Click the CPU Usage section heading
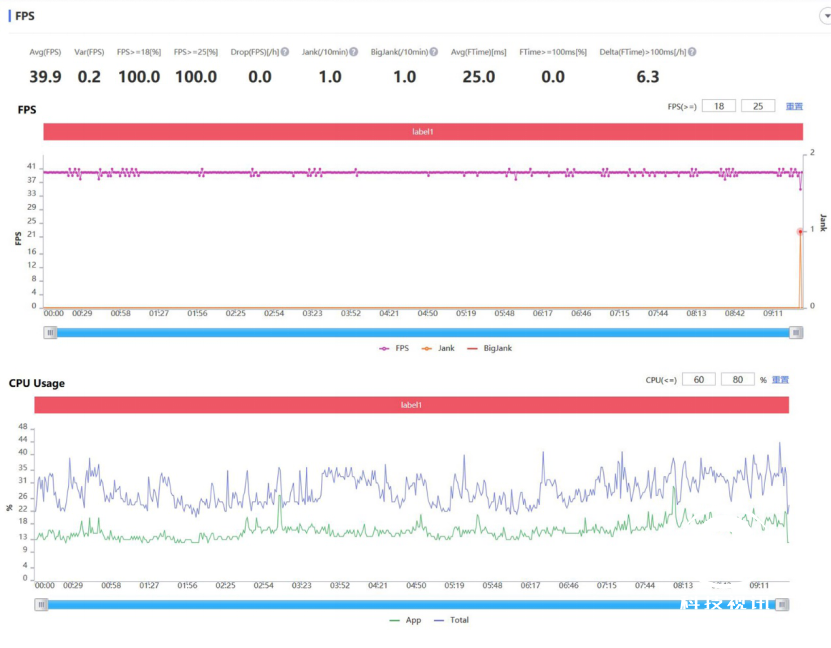This screenshot has width=831, height=648. tap(37, 383)
